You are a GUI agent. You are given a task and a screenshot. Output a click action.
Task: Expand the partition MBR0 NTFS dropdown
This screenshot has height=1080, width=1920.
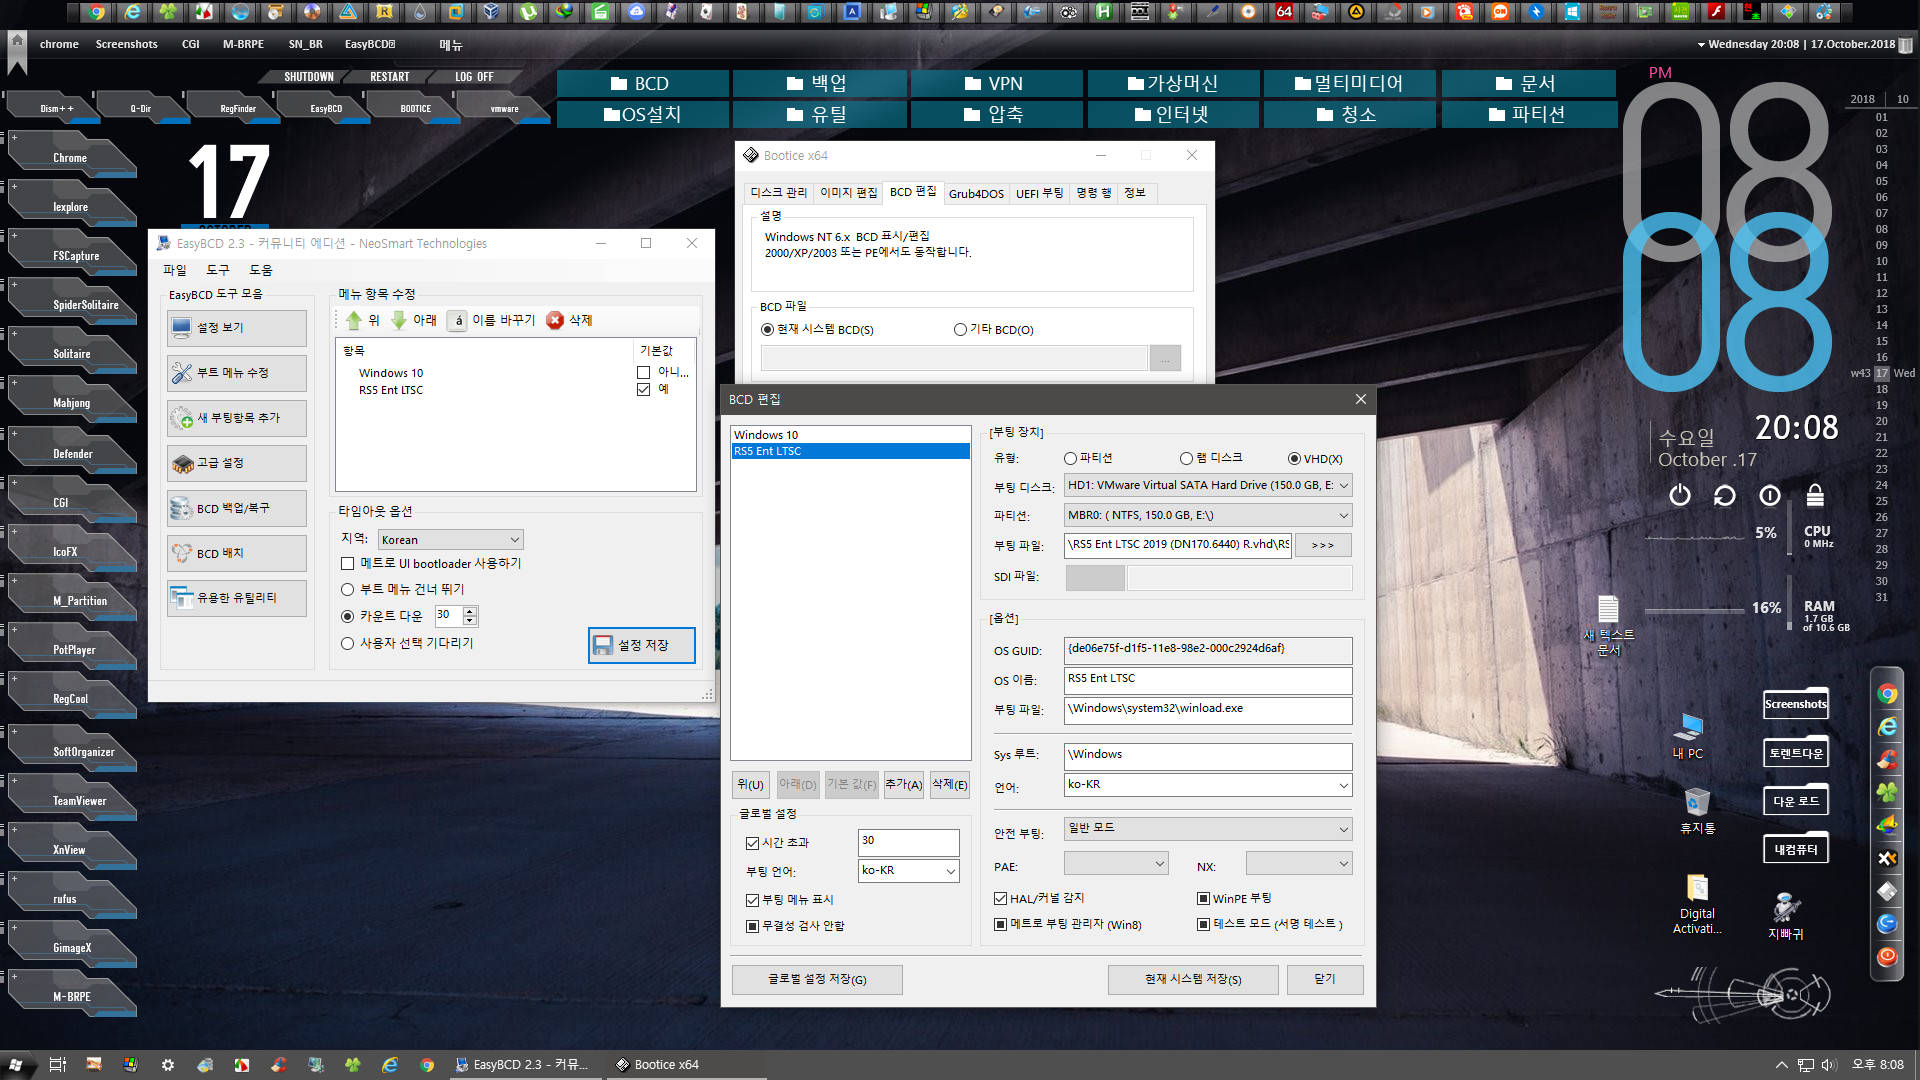1208,515
